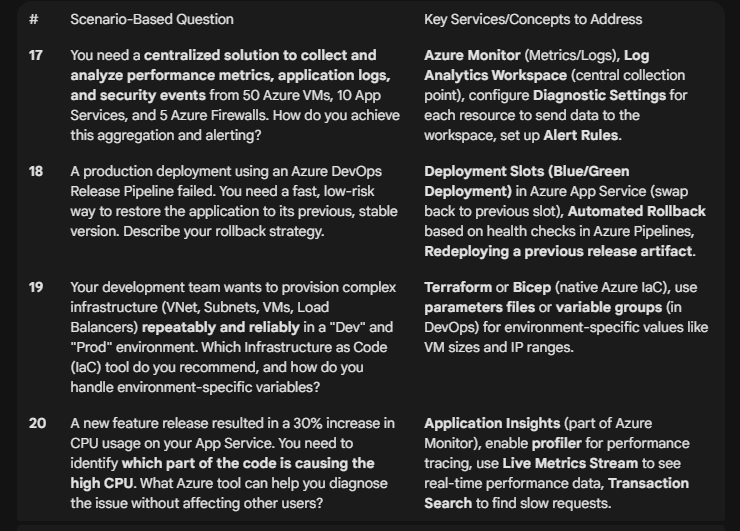
Task: Click the bold "Application Insights" text
Action: pyautogui.click(x=492, y=423)
